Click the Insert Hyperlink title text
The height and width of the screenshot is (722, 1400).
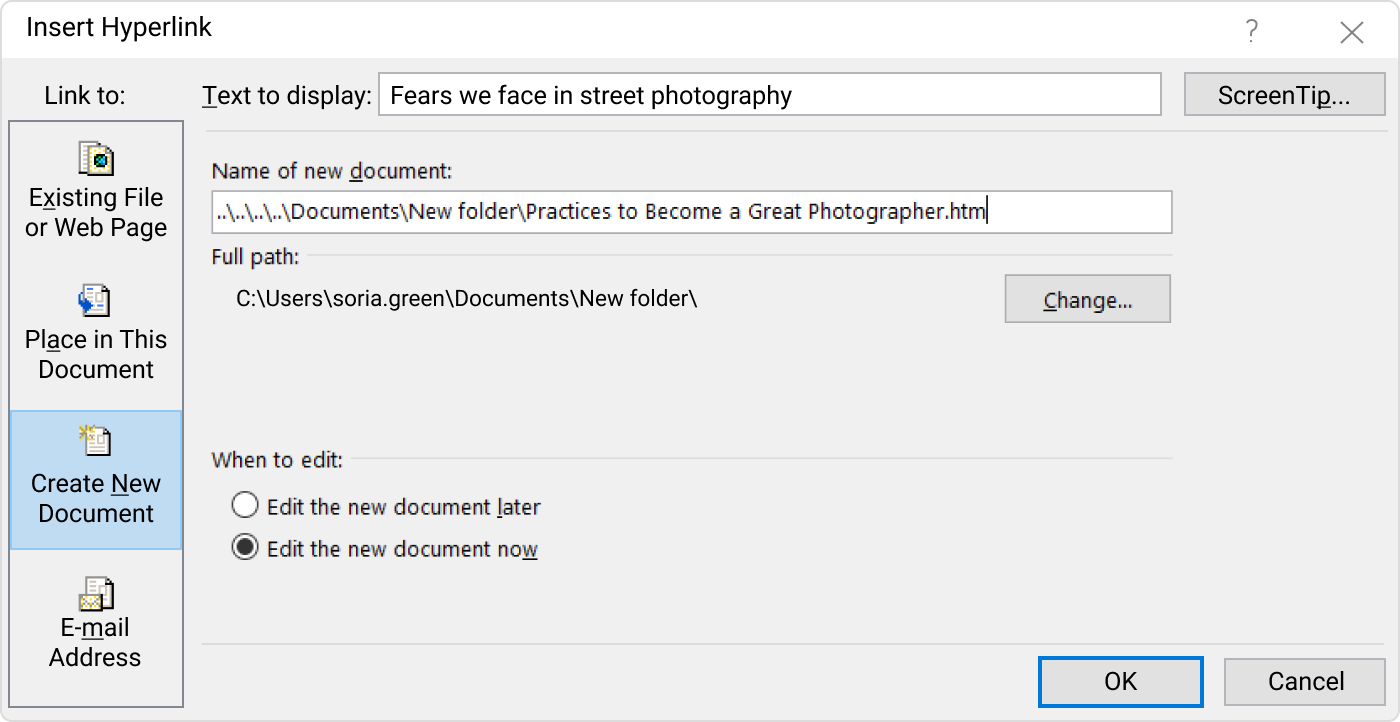(119, 28)
